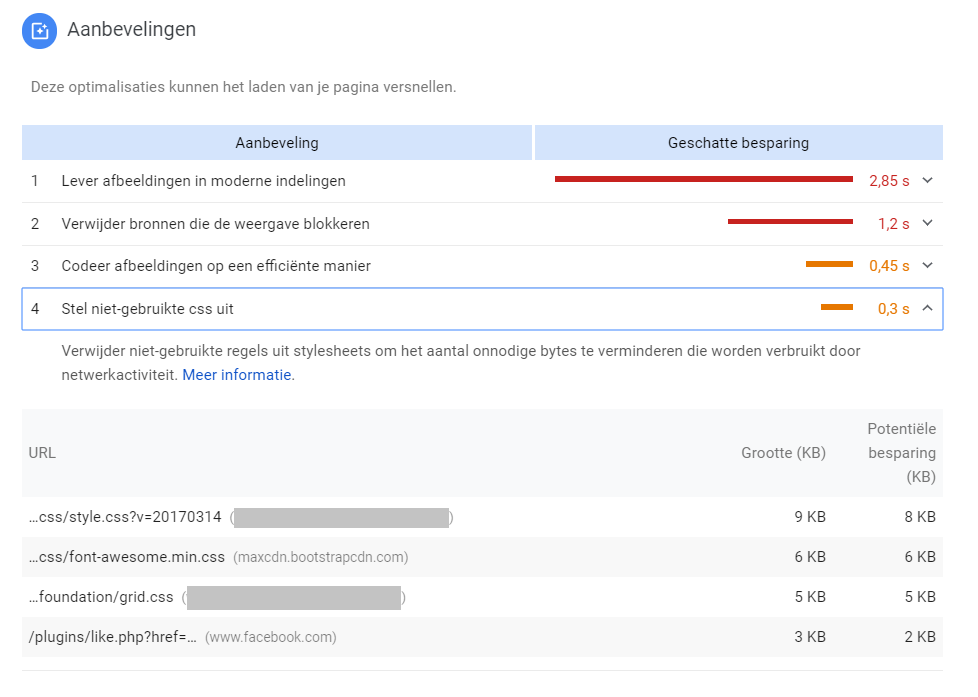This screenshot has height=697, width=978.
Task: Click the orange 0,3 s savings bar
Action: pos(836,307)
